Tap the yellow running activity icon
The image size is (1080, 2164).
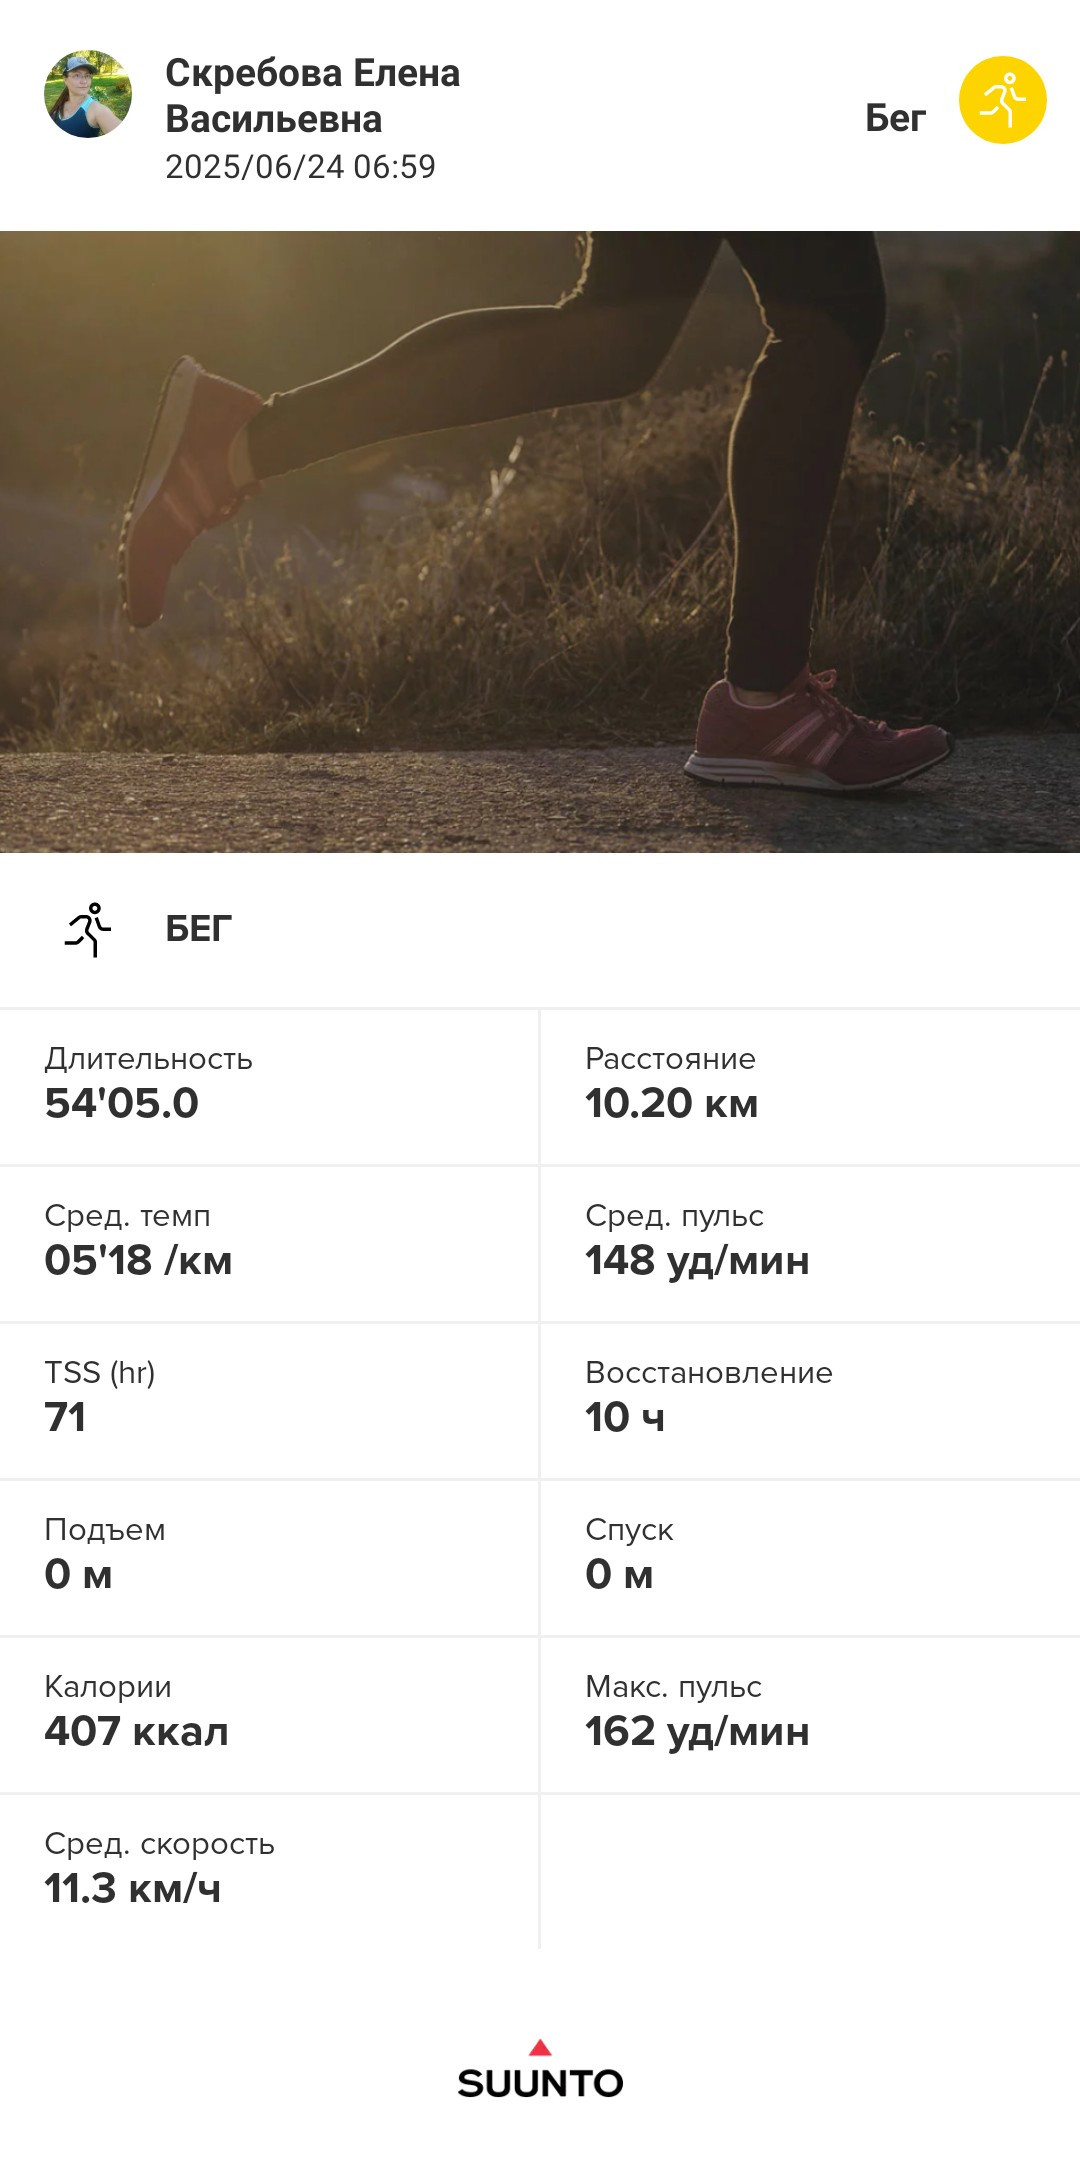pyautogui.click(x=1002, y=100)
